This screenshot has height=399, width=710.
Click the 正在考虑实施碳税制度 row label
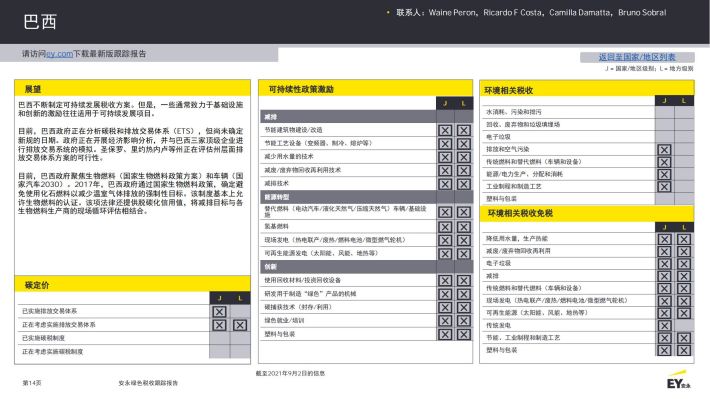[53, 352]
